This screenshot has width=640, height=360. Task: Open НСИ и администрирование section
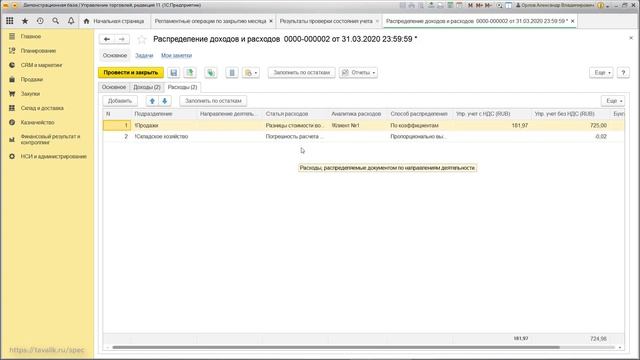(x=53, y=156)
